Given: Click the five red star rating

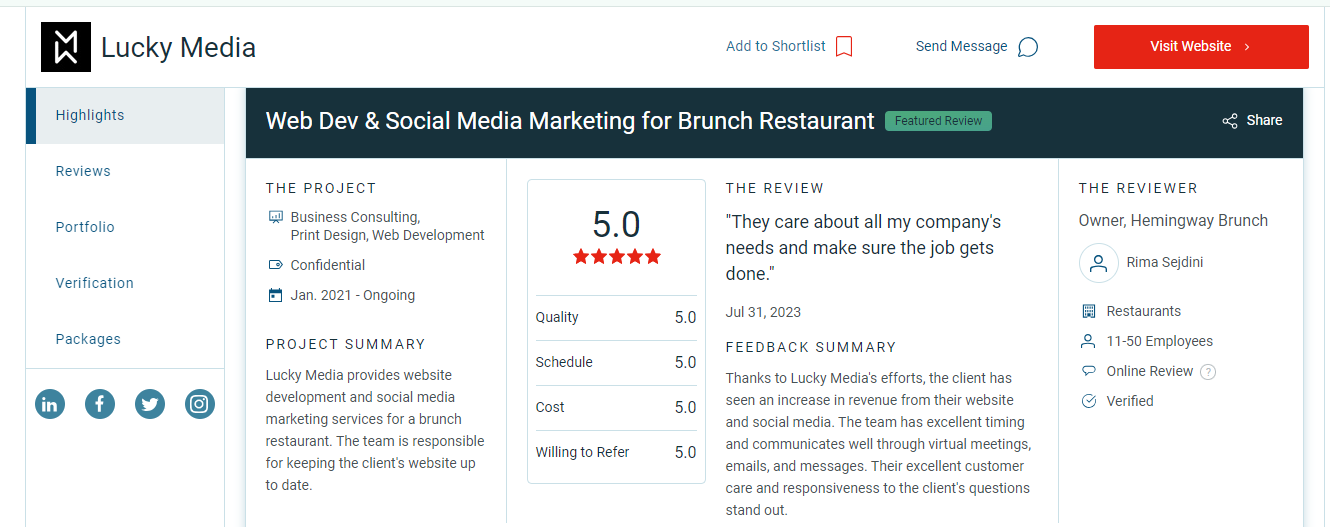Looking at the screenshot, I should pos(617,257).
